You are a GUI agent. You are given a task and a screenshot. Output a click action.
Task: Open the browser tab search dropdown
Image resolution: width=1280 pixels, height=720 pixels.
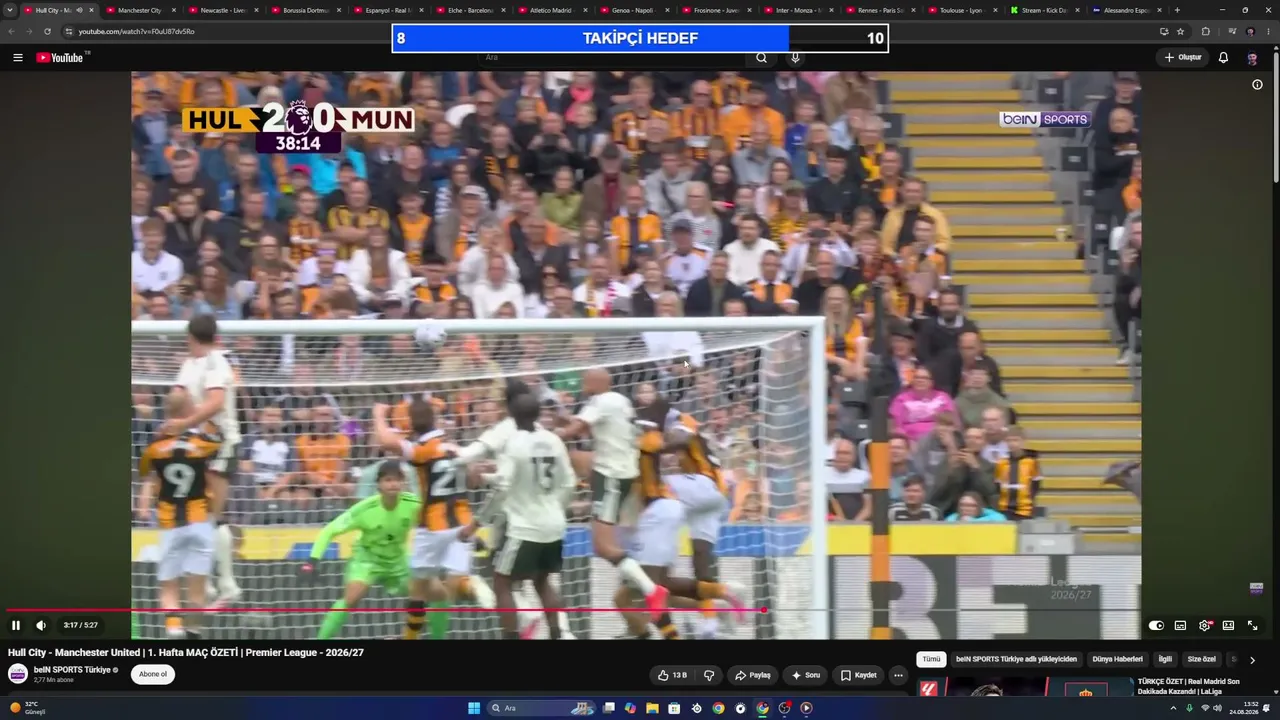point(10,10)
